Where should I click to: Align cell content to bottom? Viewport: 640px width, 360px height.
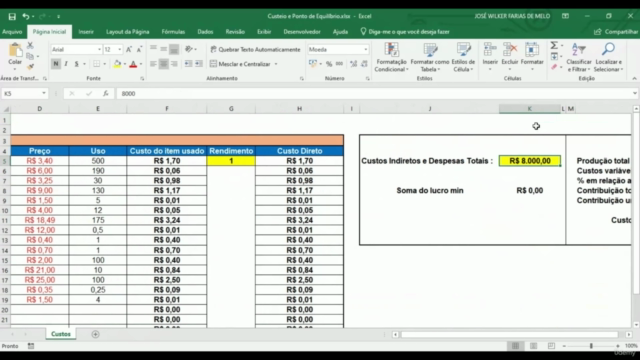pos(174,49)
